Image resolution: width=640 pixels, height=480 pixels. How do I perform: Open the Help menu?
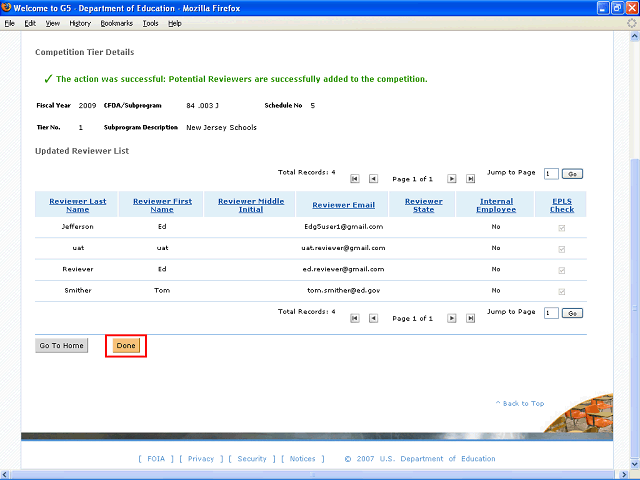[175, 23]
